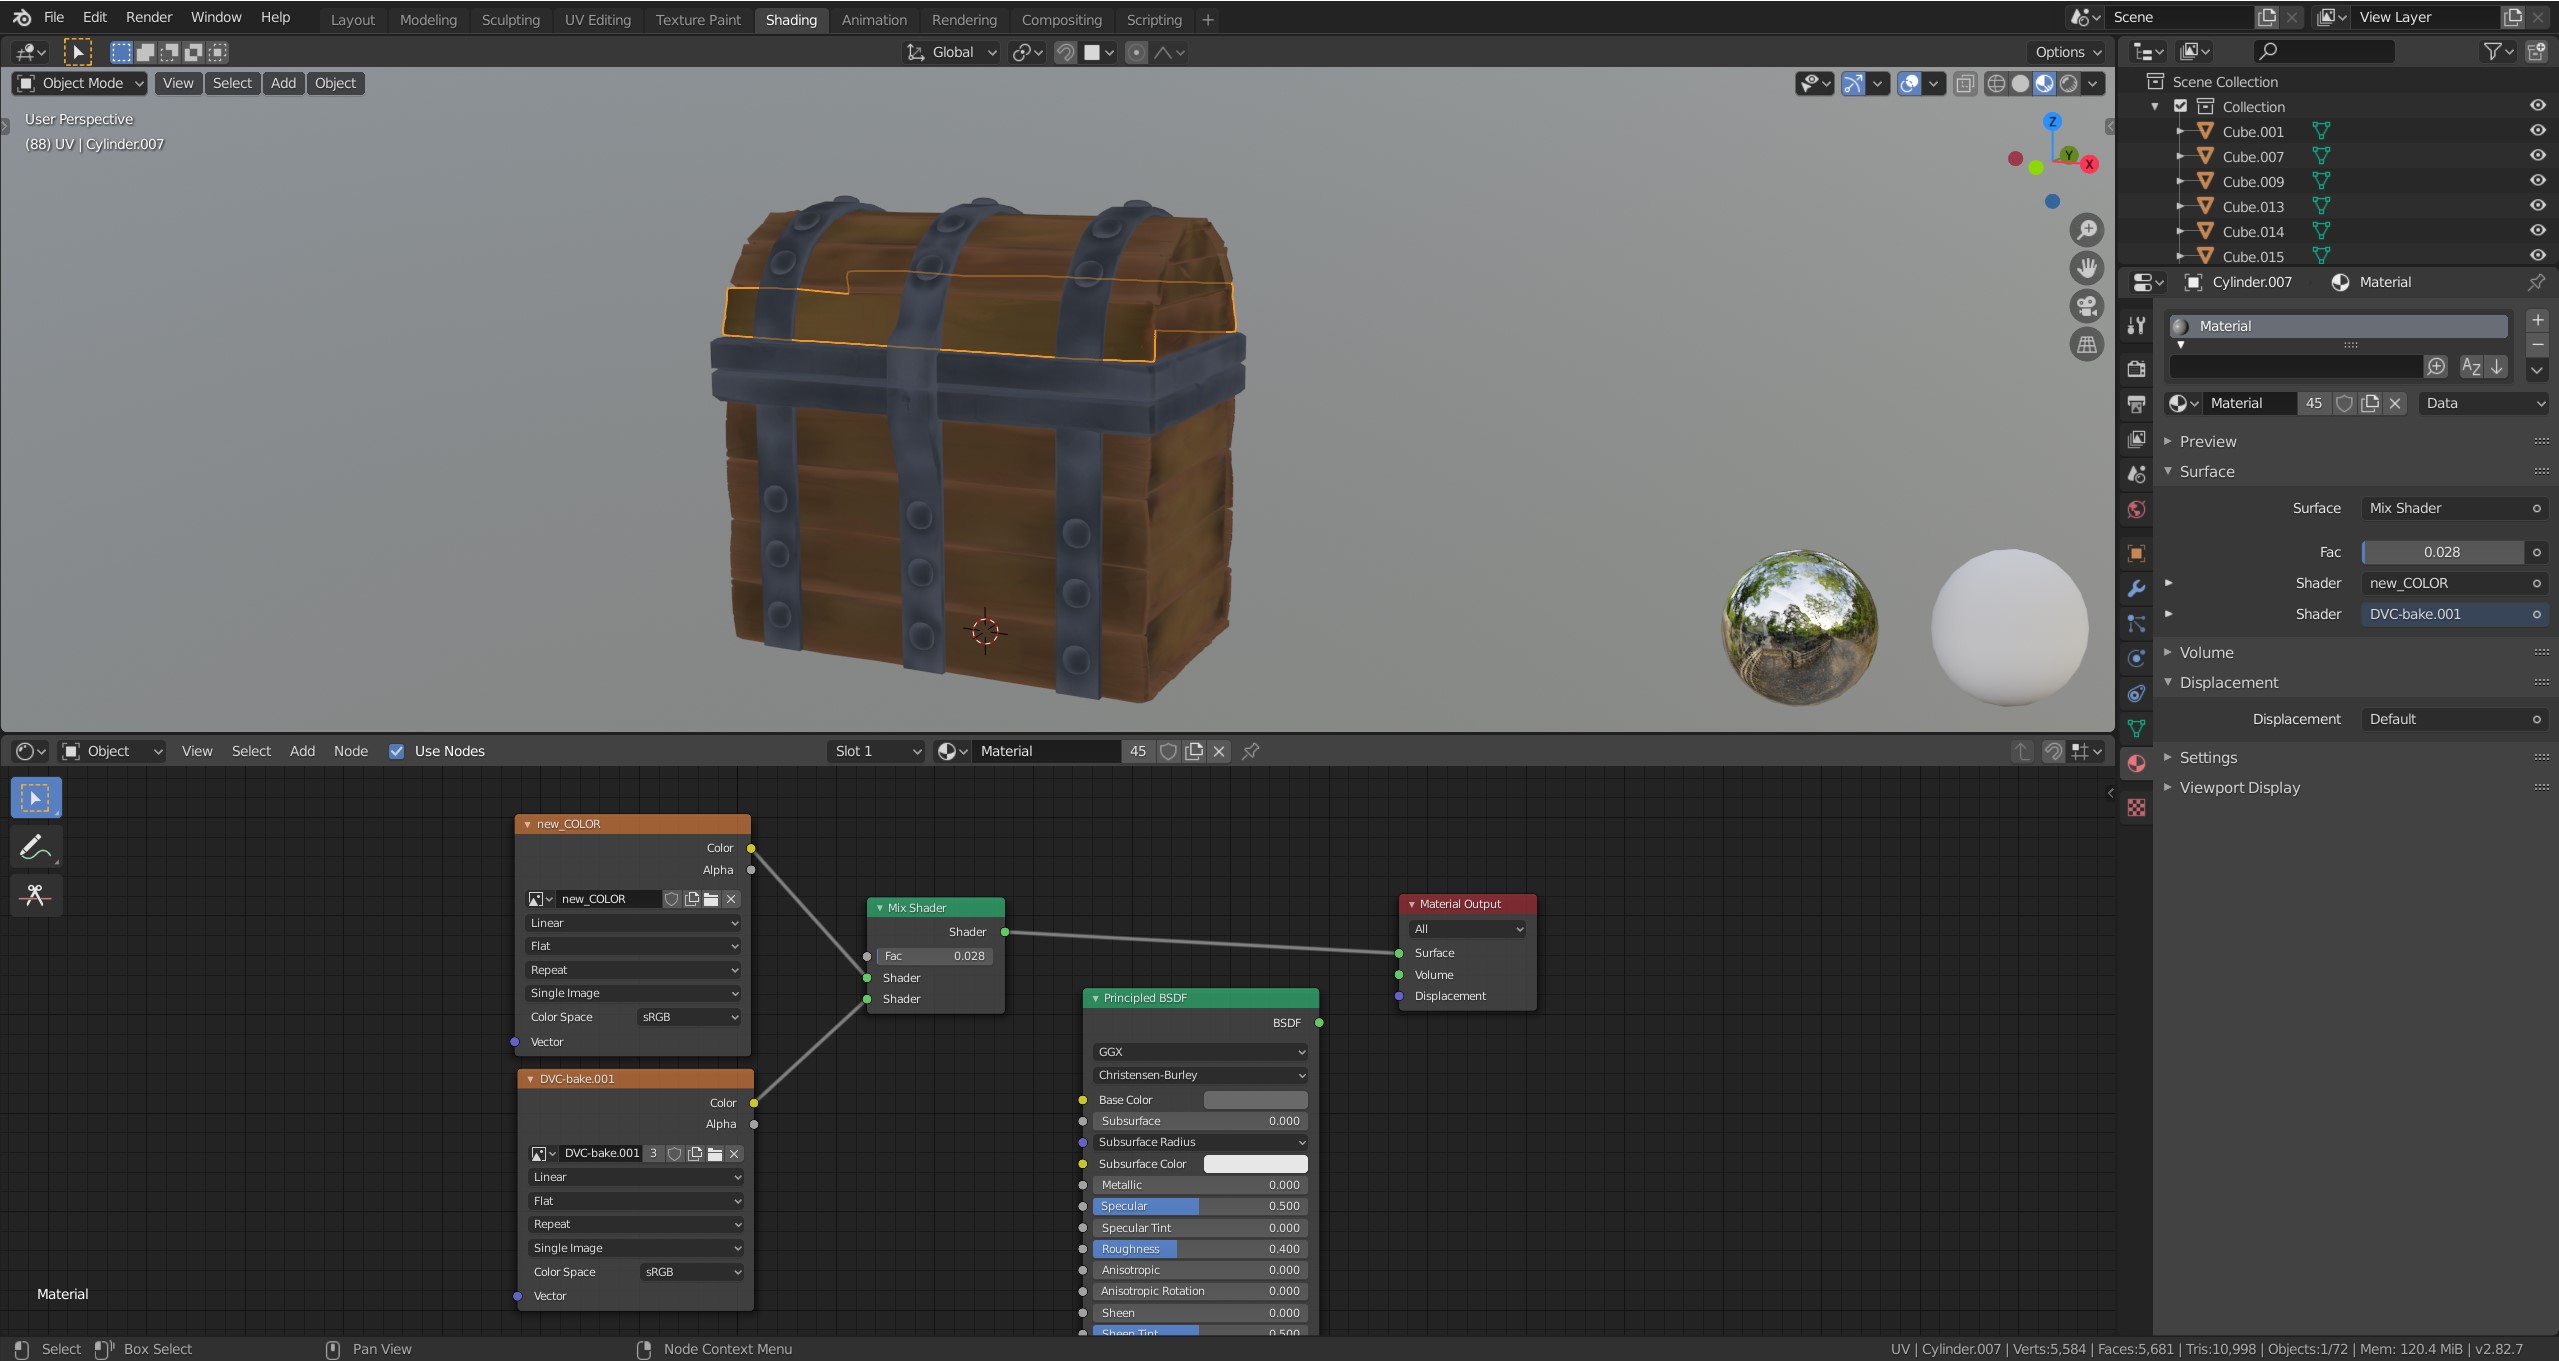The height and width of the screenshot is (1361, 2559).
Task: Activate the Select Box tool in node editor
Action: [36, 797]
